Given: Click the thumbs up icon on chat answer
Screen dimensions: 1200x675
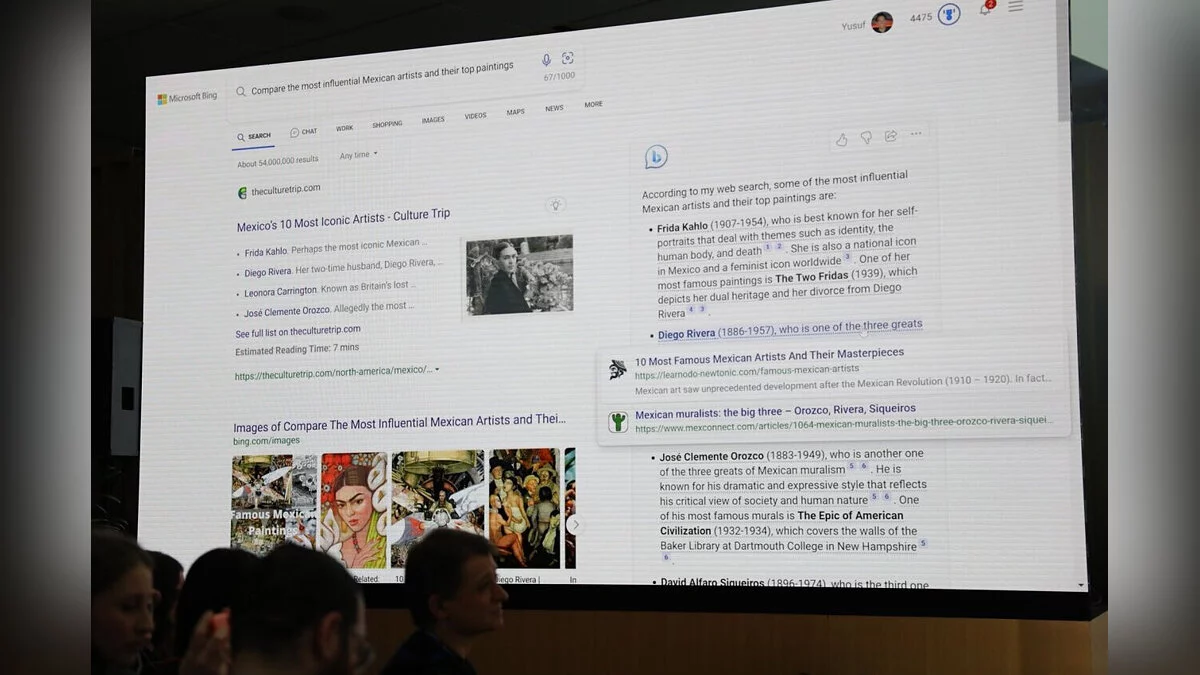Looking at the screenshot, I should pyautogui.click(x=841, y=139).
